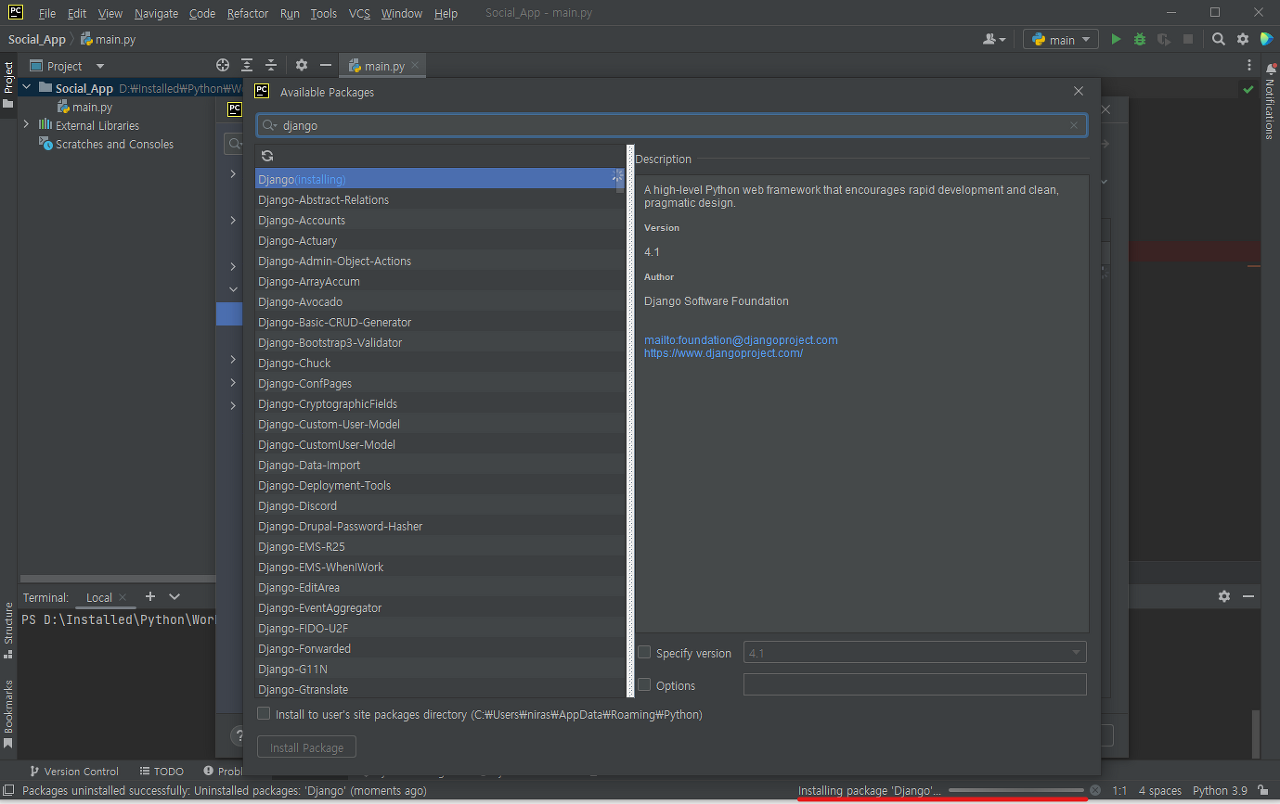Click the installing Django progress bar
Image resolution: width=1280 pixels, height=804 pixels.
pos(1016,790)
